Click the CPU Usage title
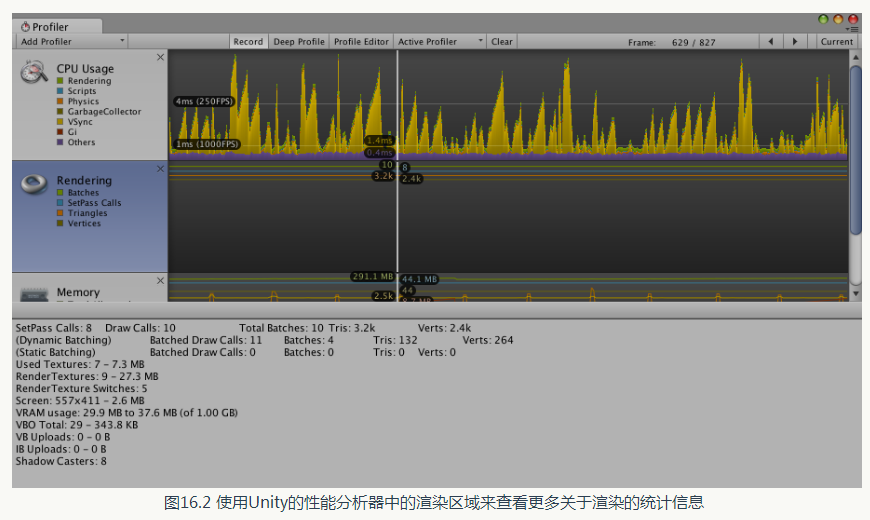 [x=85, y=69]
